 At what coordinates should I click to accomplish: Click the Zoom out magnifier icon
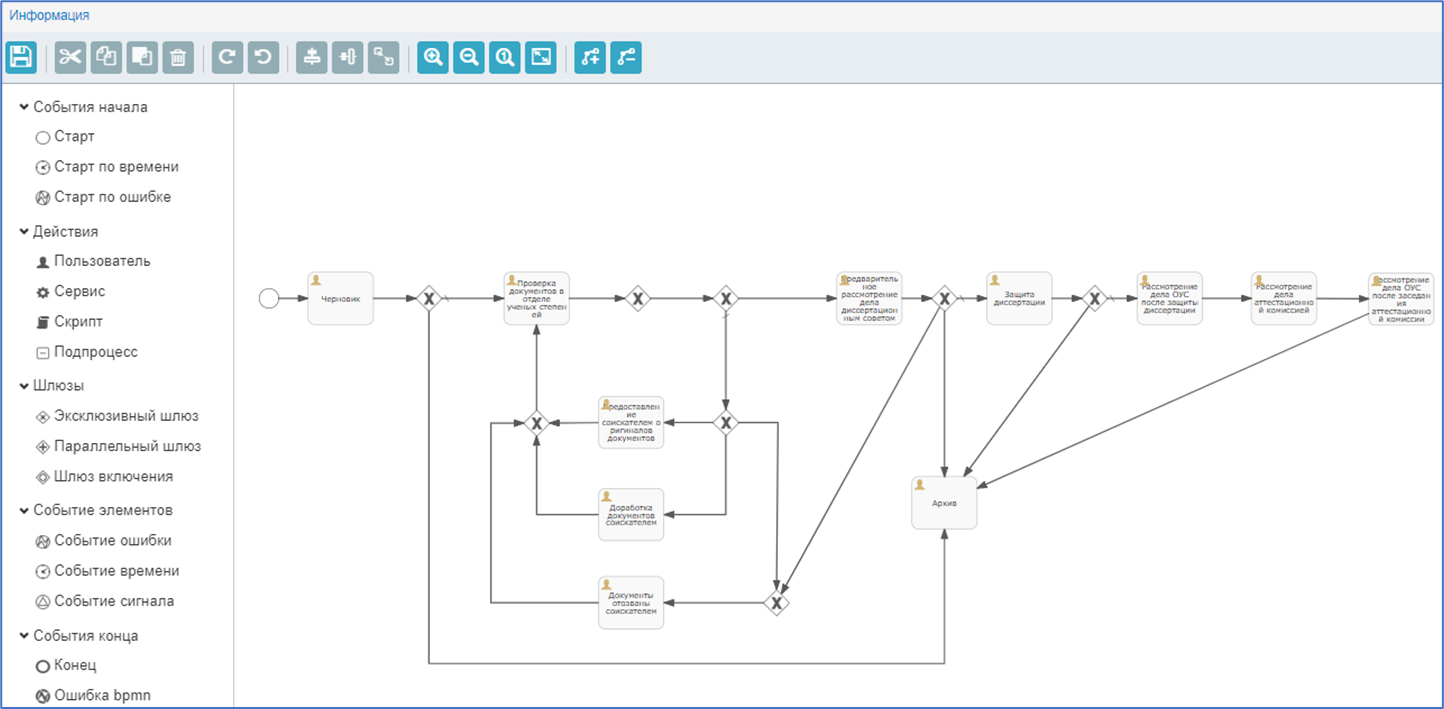[468, 57]
